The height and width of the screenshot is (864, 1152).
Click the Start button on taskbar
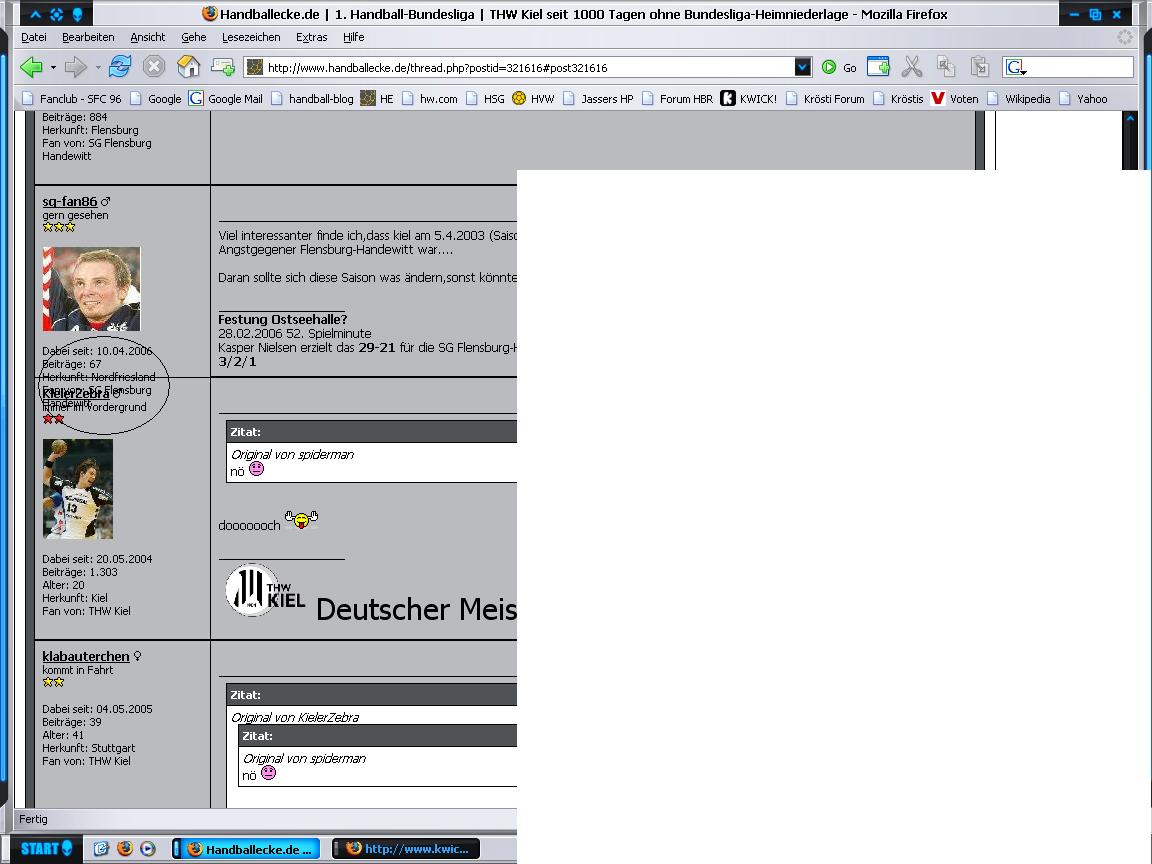click(x=46, y=848)
